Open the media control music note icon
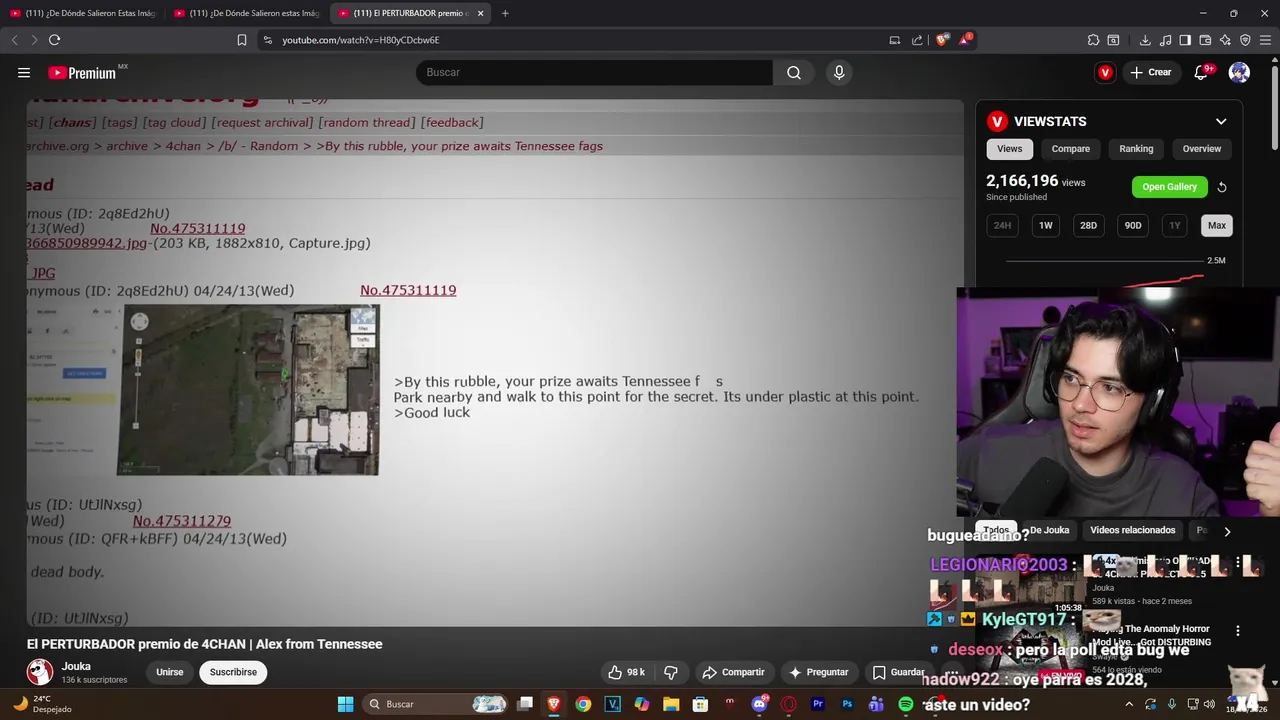The width and height of the screenshot is (1280, 720). tap(1165, 40)
